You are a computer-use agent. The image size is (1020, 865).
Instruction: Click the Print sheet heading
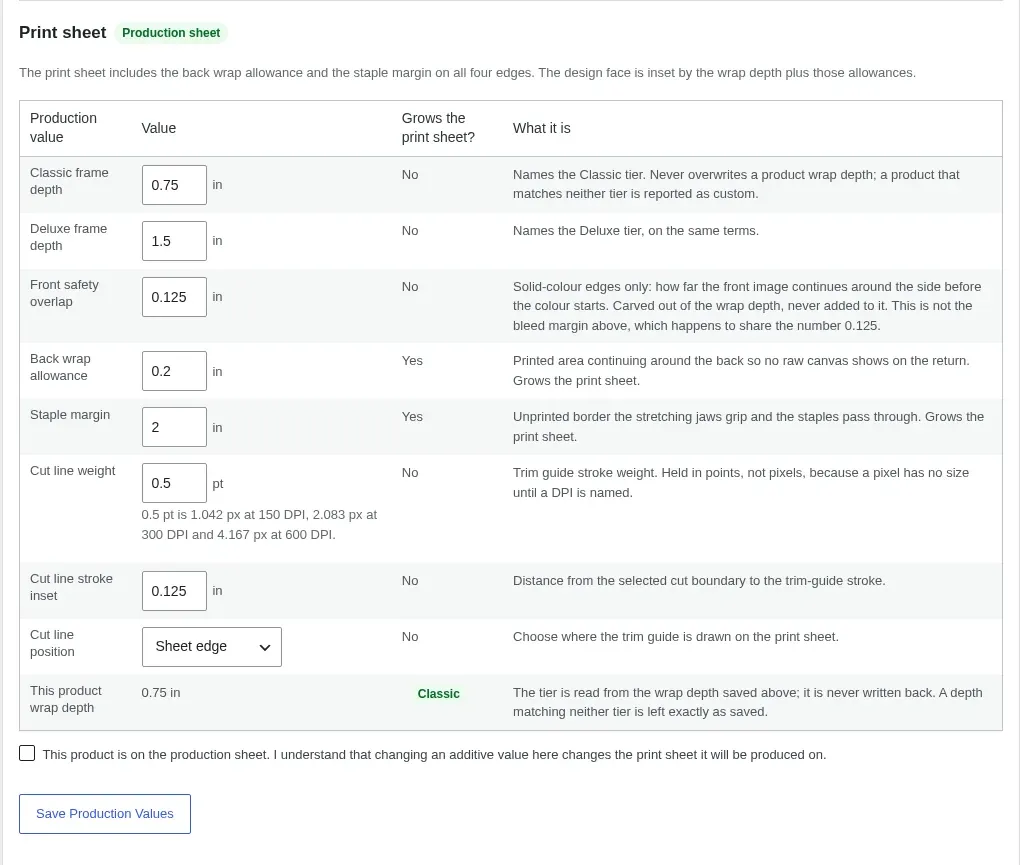pos(62,33)
